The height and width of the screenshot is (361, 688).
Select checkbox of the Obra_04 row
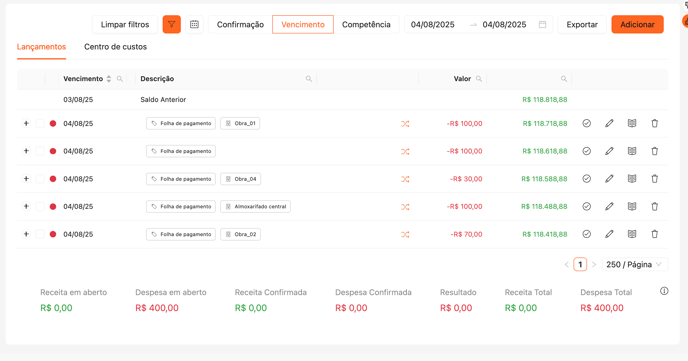pos(40,179)
